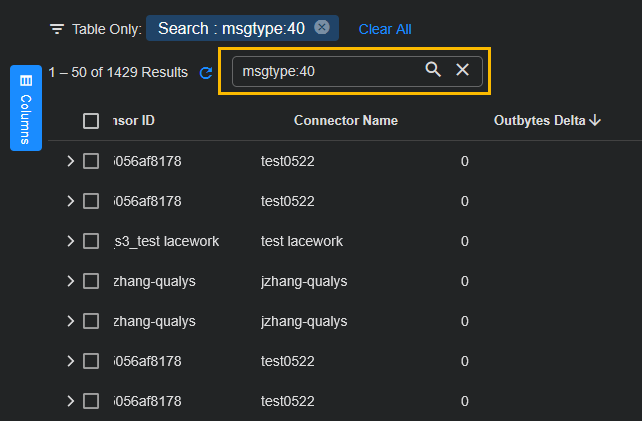The height and width of the screenshot is (421, 642).
Task: Open the Columns side panel
Action: tap(26, 107)
